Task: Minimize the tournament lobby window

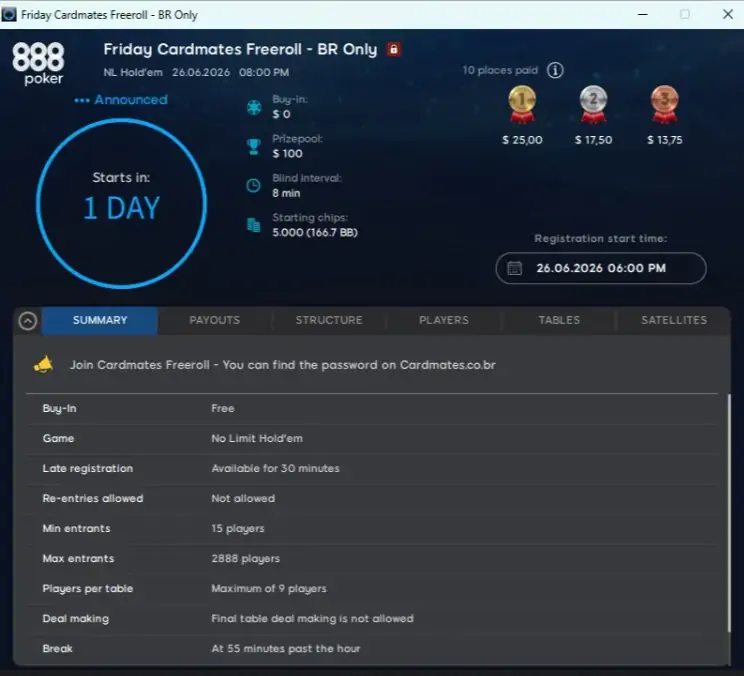Action: click(642, 14)
